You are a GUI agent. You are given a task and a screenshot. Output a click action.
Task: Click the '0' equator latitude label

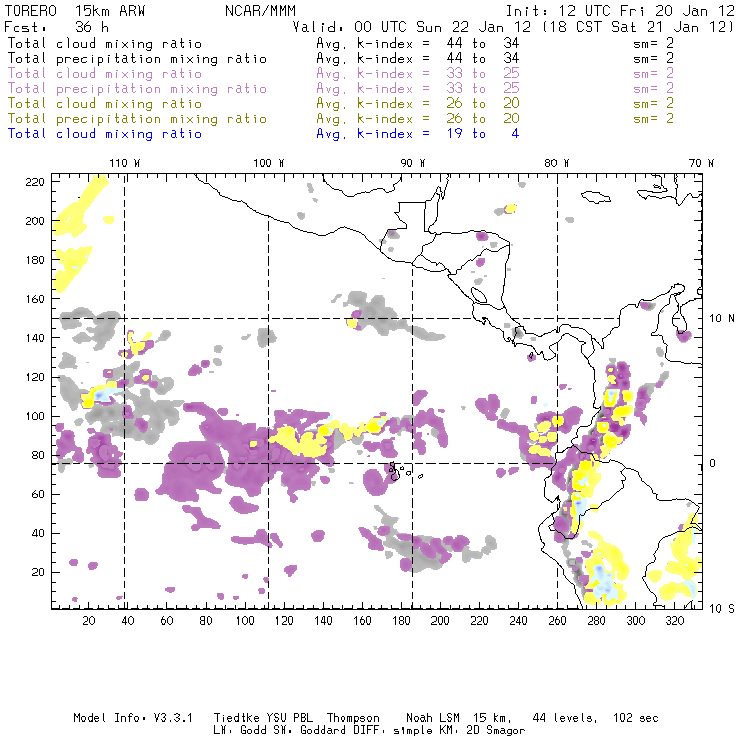point(713,463)
